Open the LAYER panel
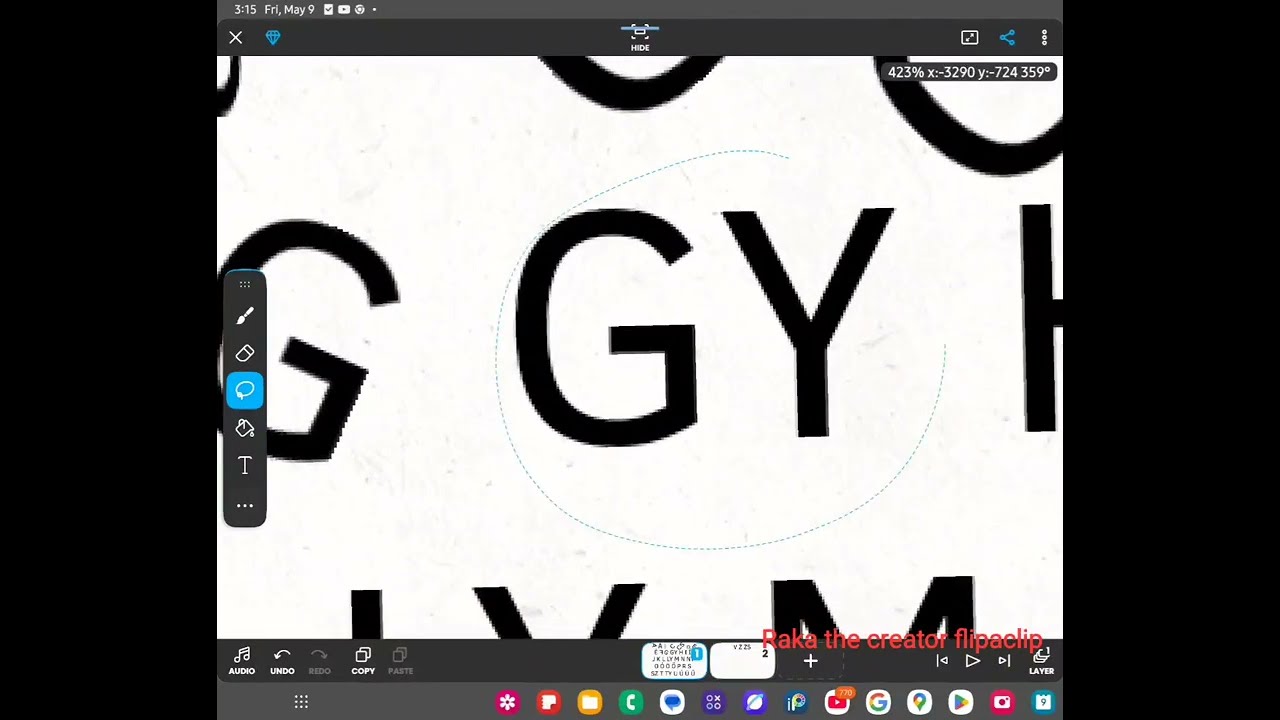Image resolution: width=1280 pixels, height=720 pixels. click(1041, 661)
